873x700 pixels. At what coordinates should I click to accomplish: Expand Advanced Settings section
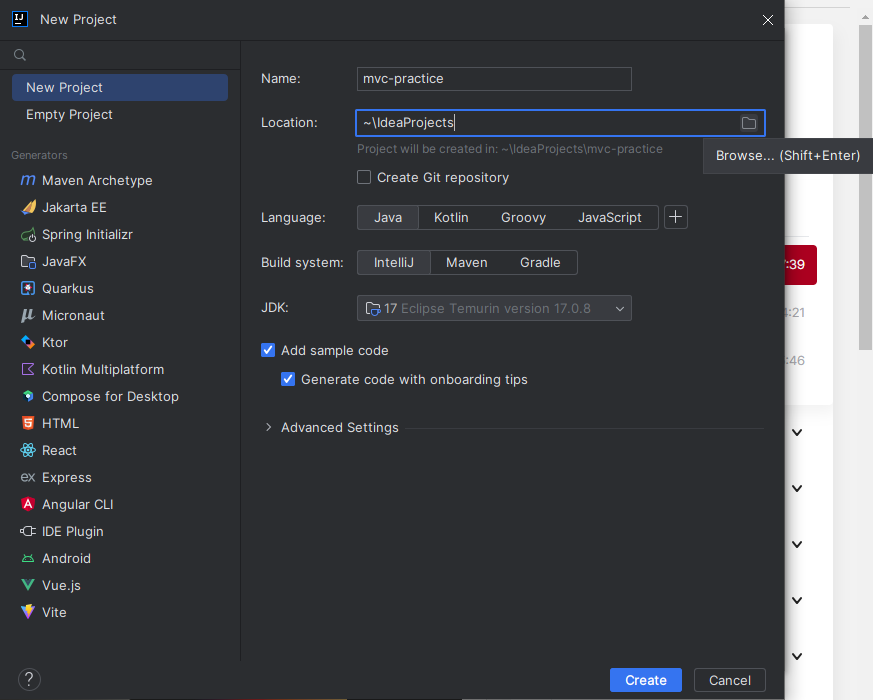tap(268, 427)
